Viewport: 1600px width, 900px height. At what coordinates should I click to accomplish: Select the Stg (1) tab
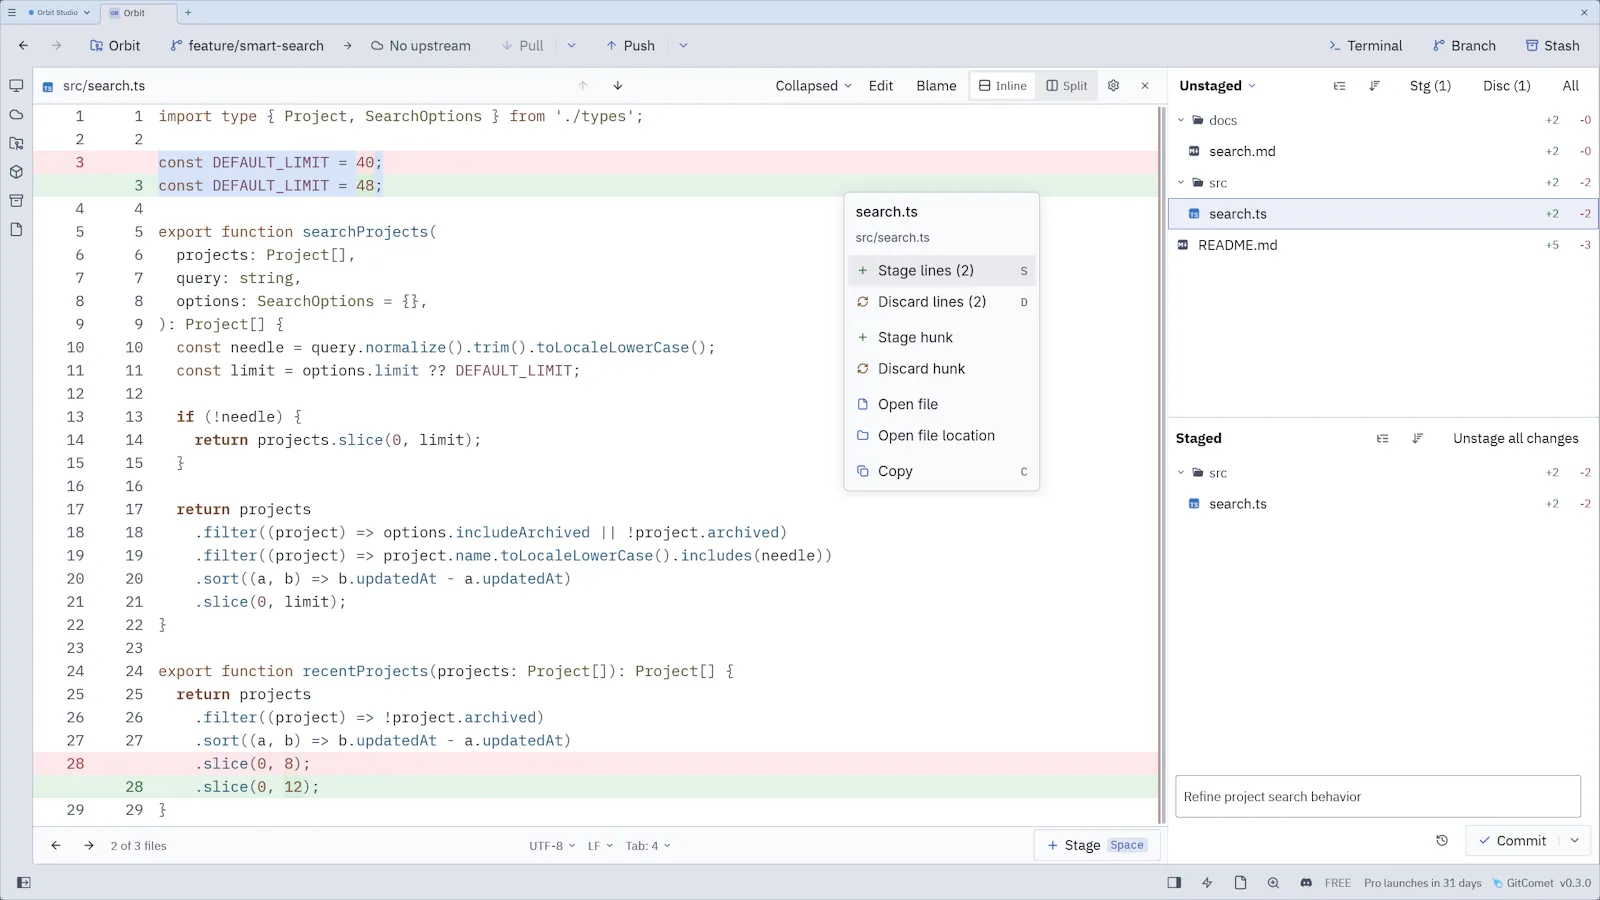tap(1430, 86)
